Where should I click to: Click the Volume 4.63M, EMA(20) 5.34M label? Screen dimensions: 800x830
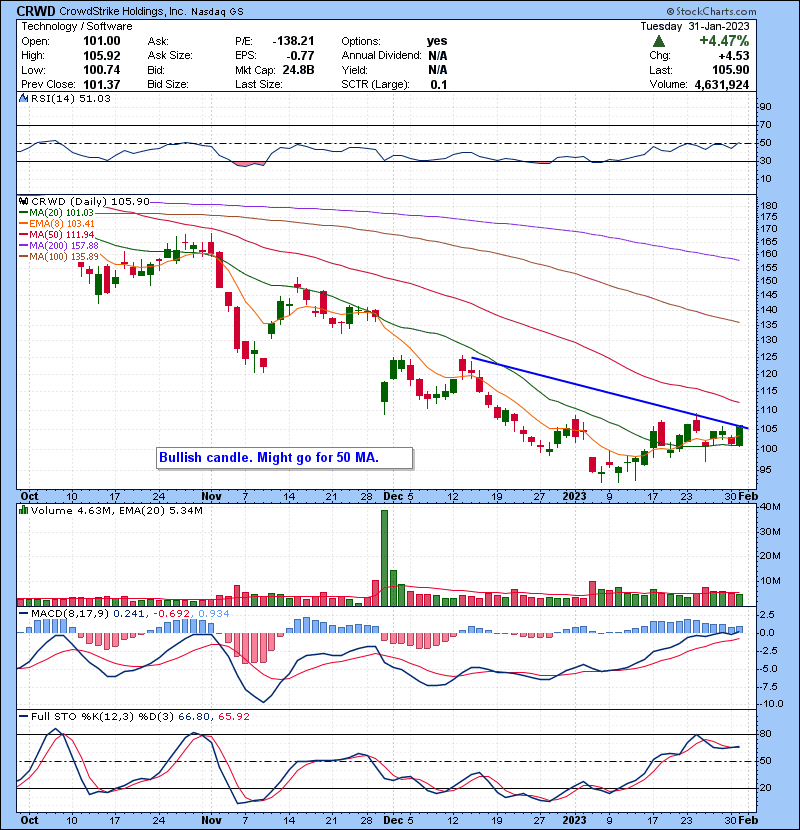click(x=116, y=511)
